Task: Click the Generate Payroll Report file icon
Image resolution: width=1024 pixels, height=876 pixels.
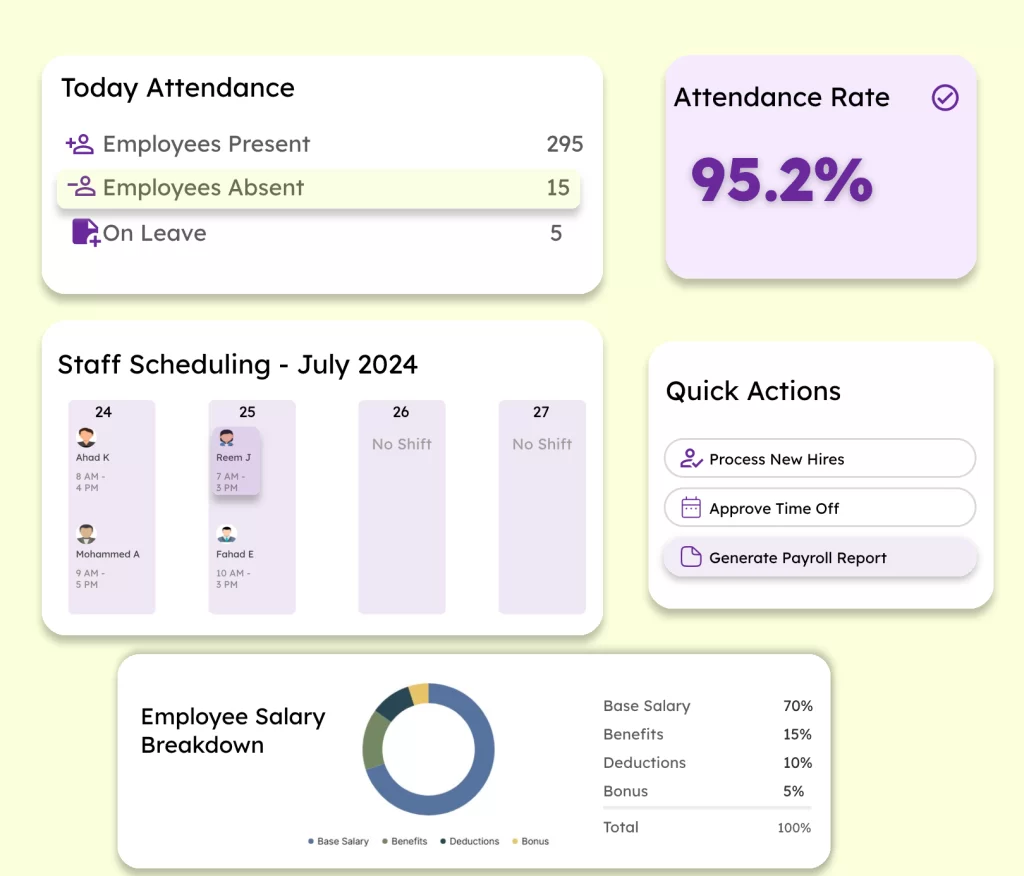Action: coord(690,557)
